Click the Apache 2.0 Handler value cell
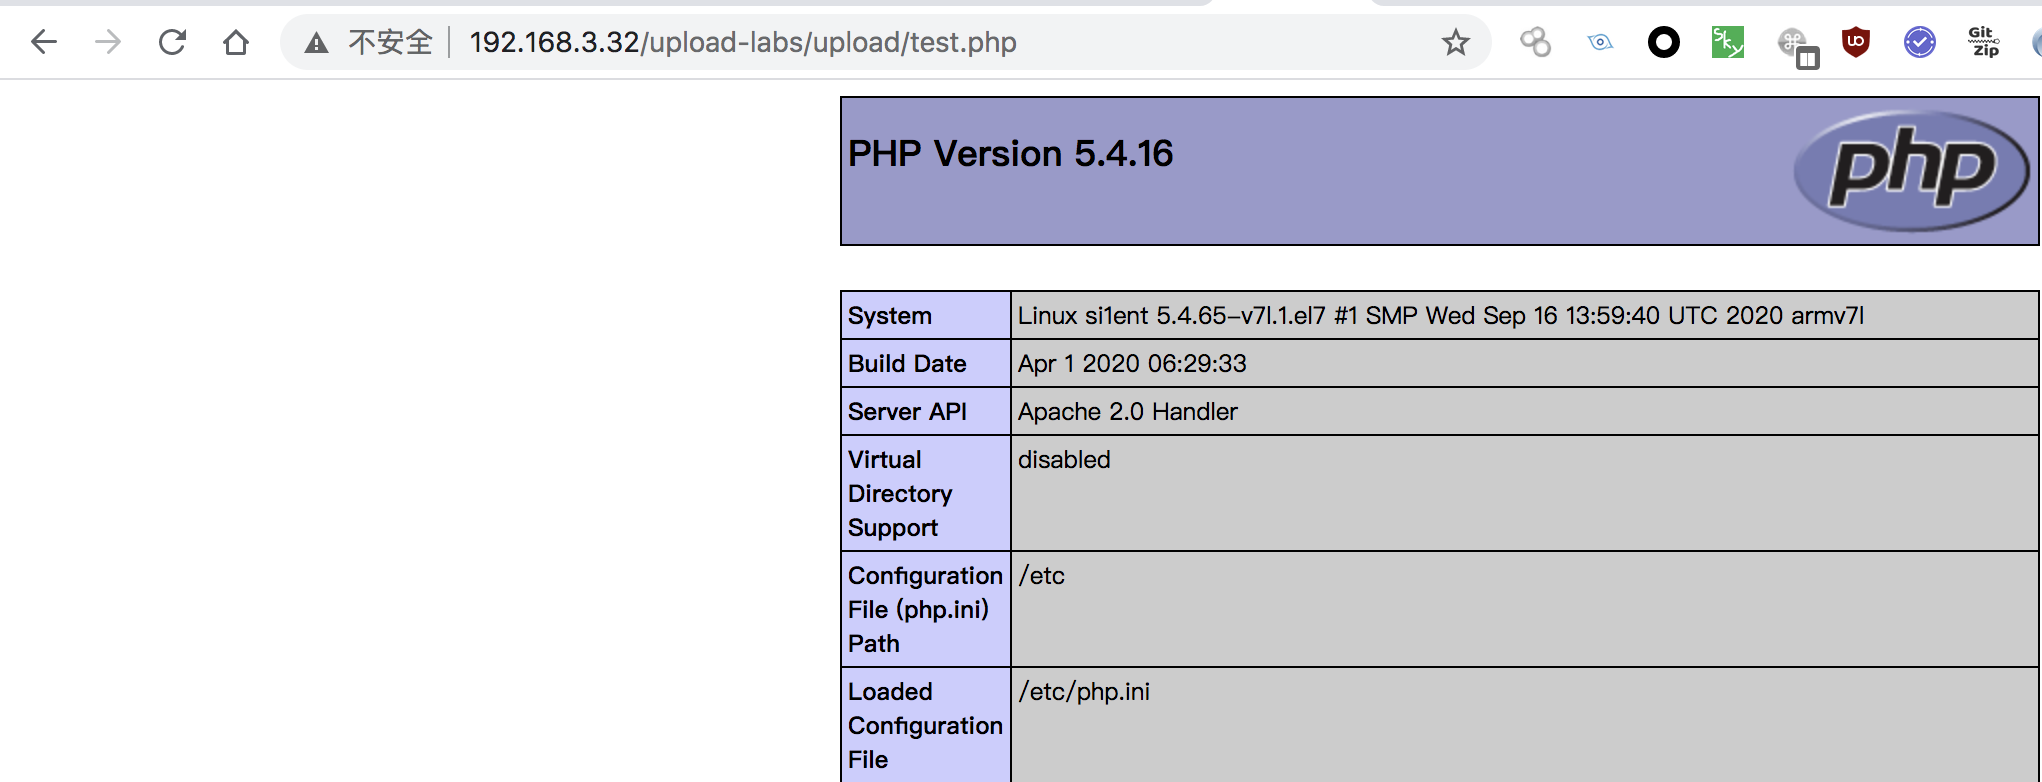 pyautogui.click(x=1524, y=411)
